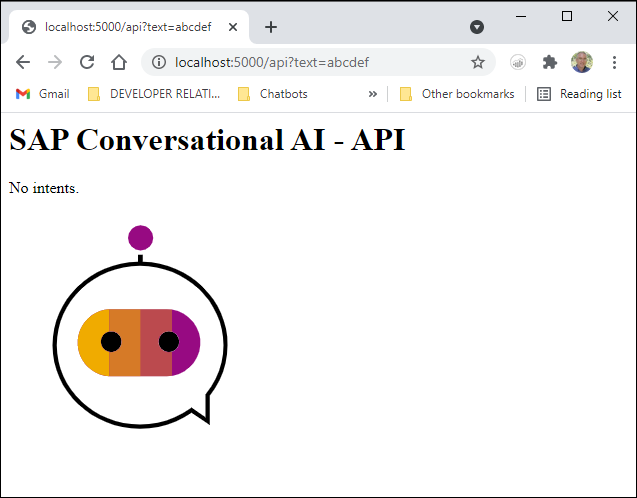Open the Other bookmarks folder

tap(457, 94)
